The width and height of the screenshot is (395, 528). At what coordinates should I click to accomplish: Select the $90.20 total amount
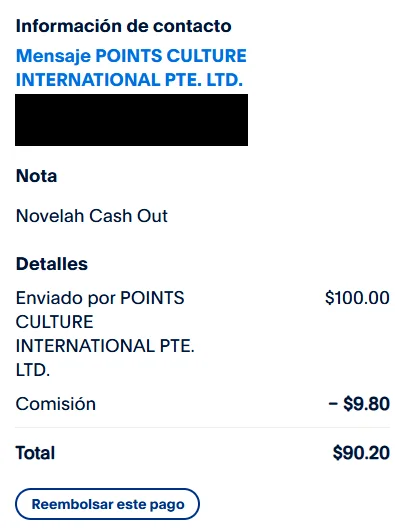coord(361,453)
